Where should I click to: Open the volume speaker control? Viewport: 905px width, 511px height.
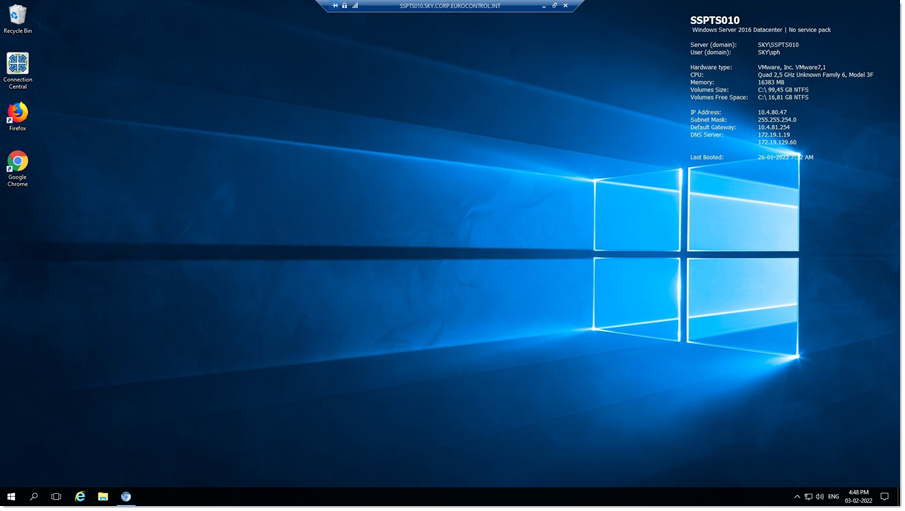tap(819, 496)
